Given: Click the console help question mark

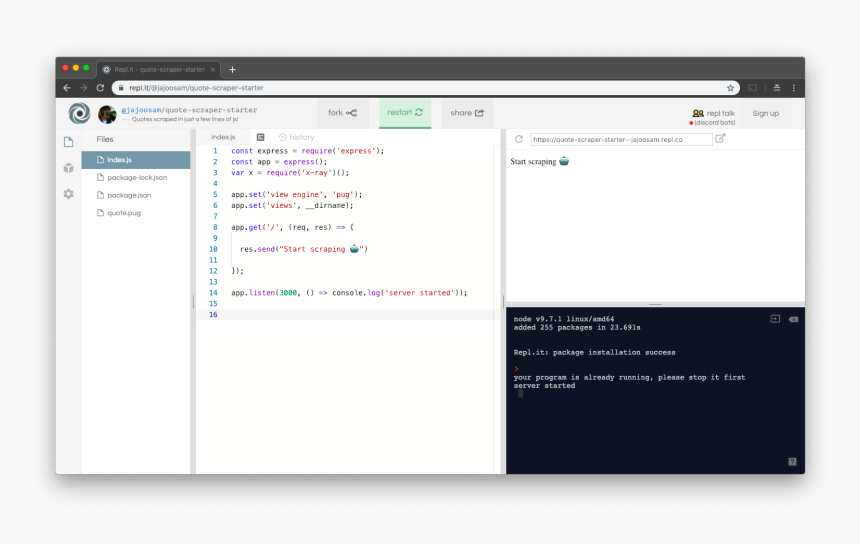Looking at the screenshot, I should [792, 461].
